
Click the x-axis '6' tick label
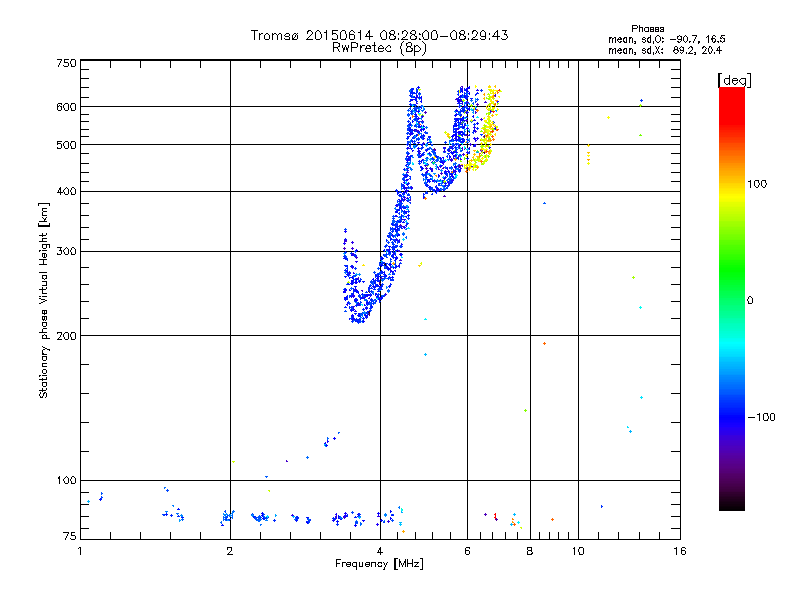(x=467, y=551)
